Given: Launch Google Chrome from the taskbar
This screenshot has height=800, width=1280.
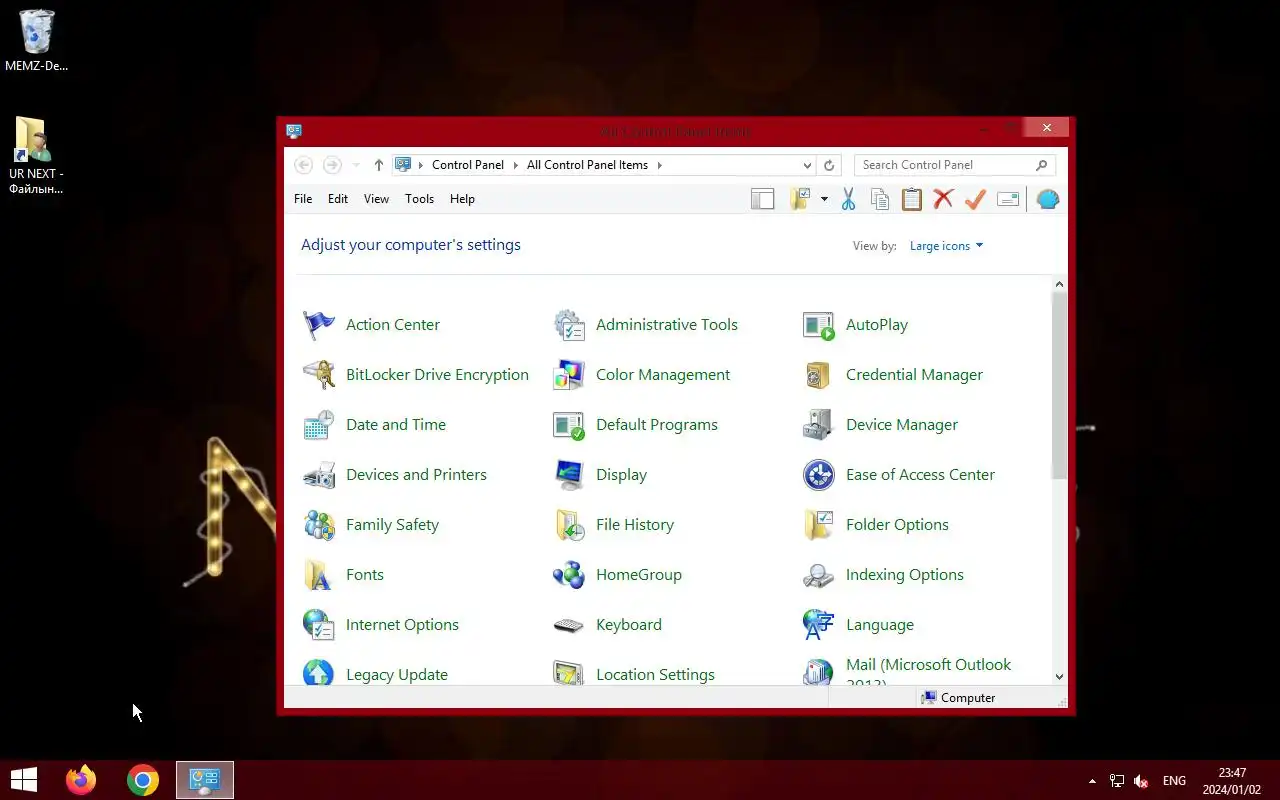Looking at the screenshot, I should (x=143, y=780).
